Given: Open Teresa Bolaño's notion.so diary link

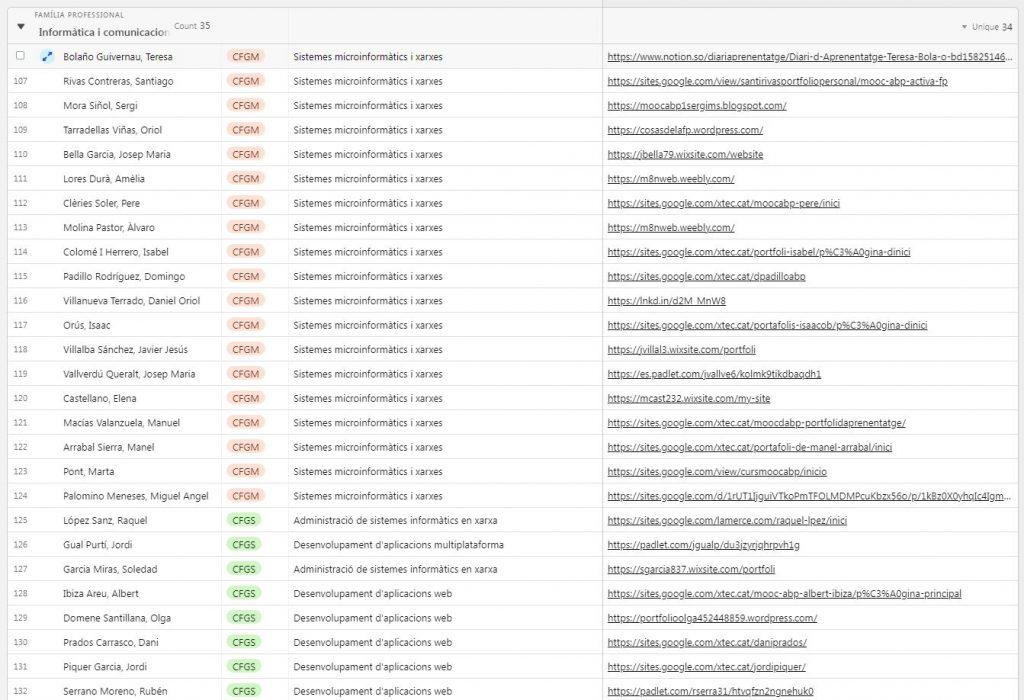Looking at the screenshot, I should 807,57.
